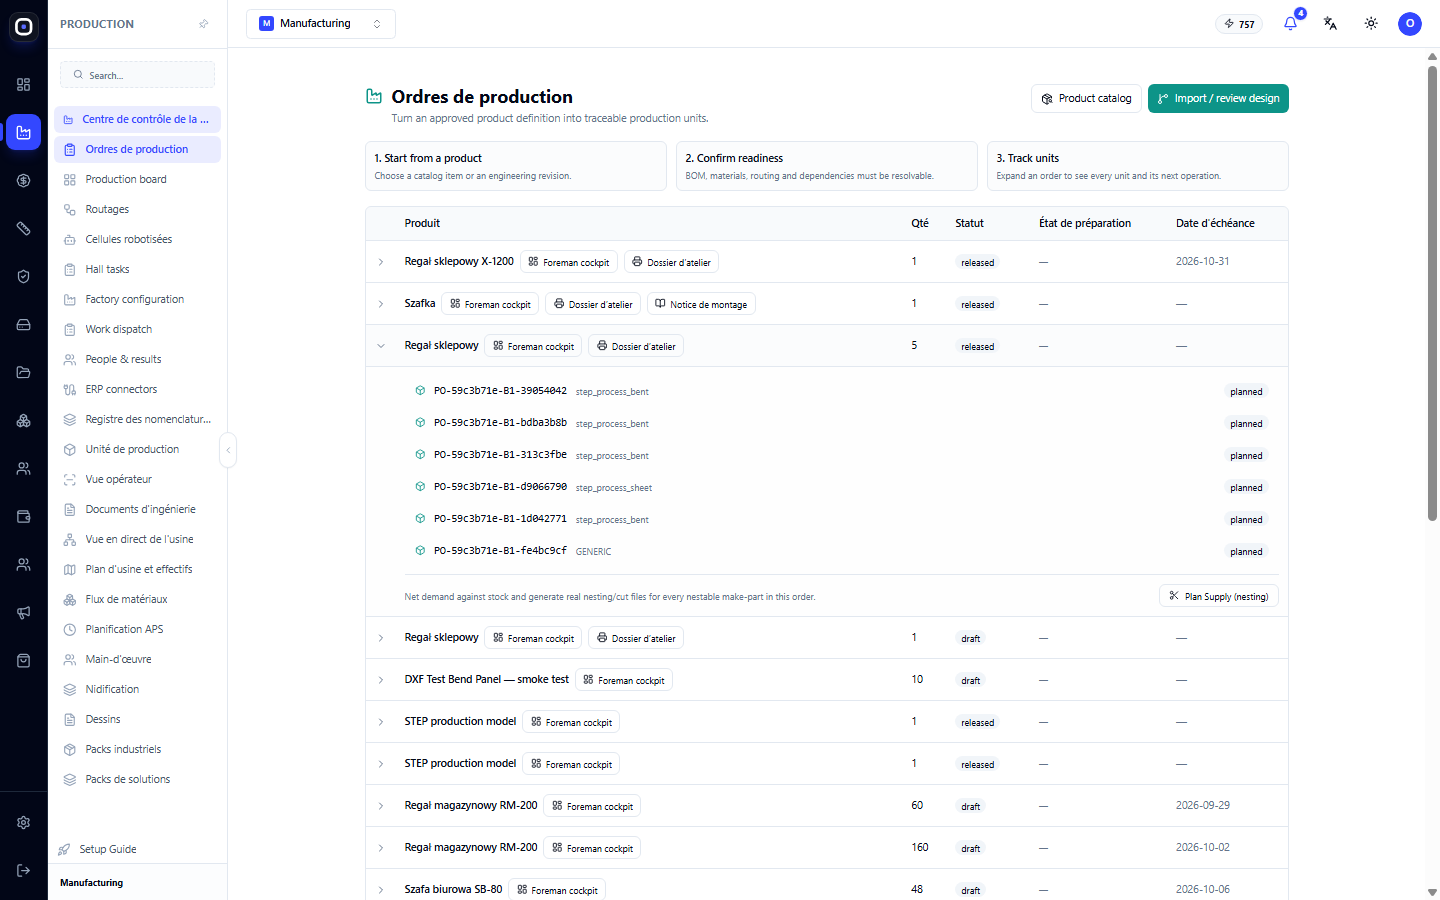Open Notice de montage for Szafka
The image size is (1440, 900).
point(701,304)
